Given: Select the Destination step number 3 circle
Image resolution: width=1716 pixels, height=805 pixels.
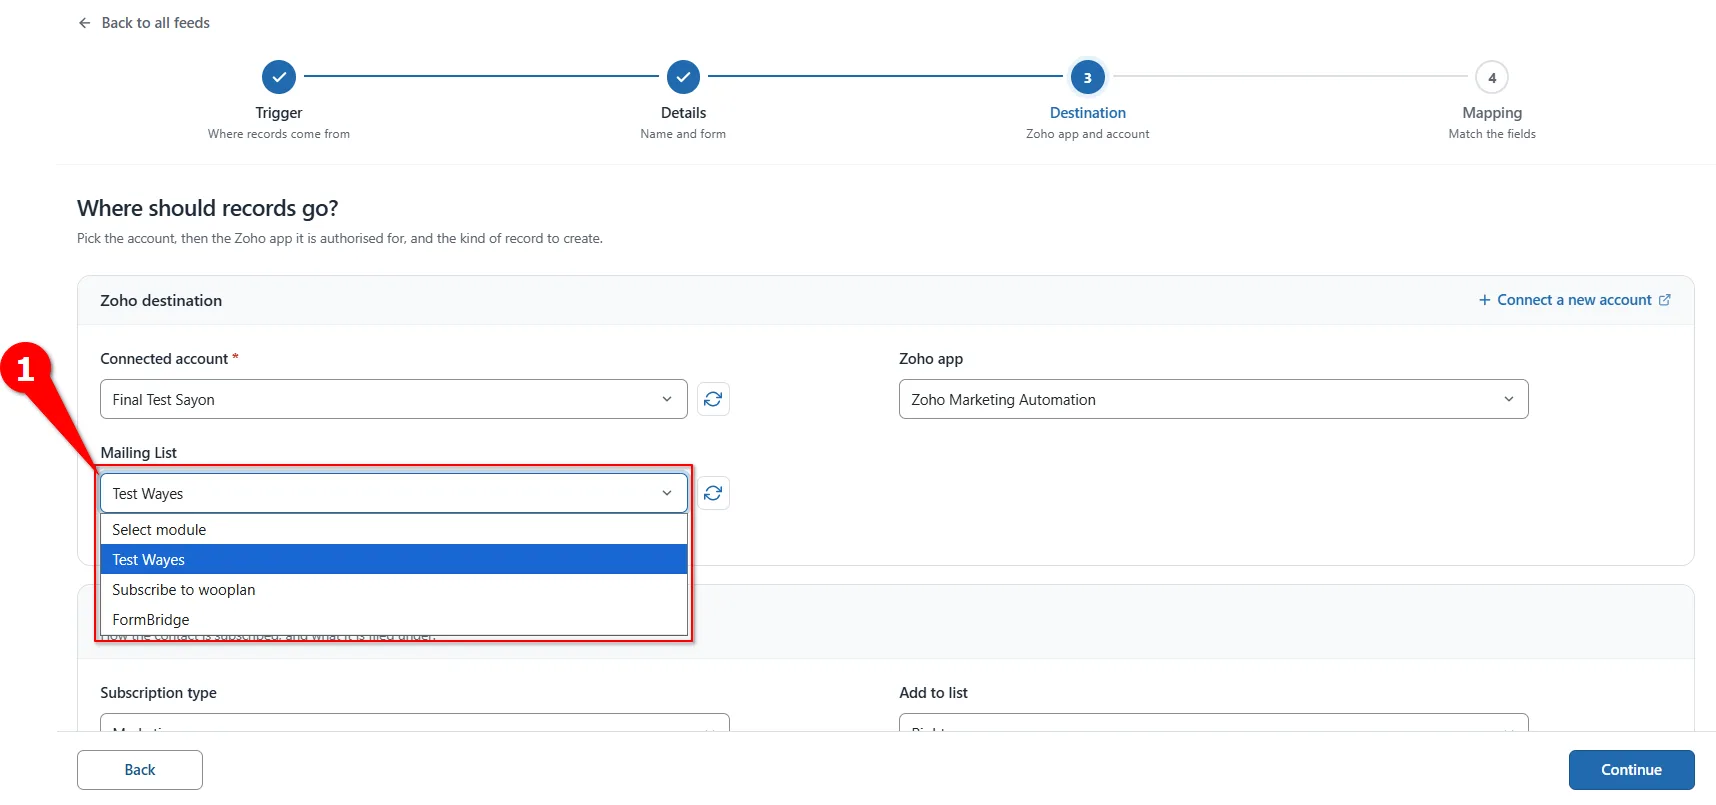Looking at the screenshot, I should pos(1088,77).
